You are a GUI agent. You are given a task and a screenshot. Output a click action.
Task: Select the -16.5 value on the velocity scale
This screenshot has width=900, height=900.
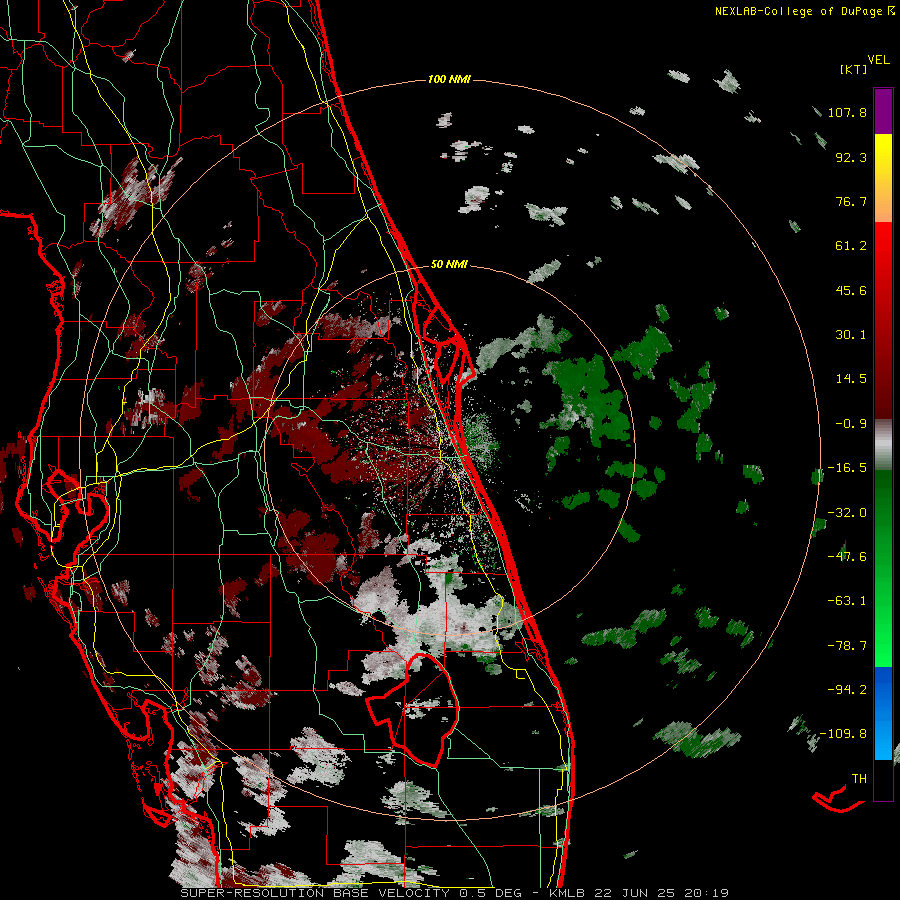tap(847, 468)
